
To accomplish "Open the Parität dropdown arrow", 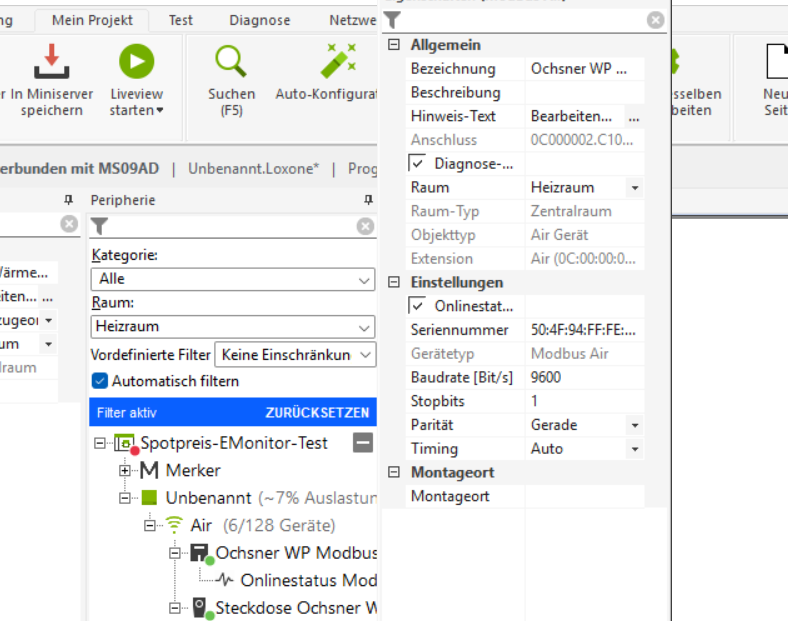I will click(635, 426).
